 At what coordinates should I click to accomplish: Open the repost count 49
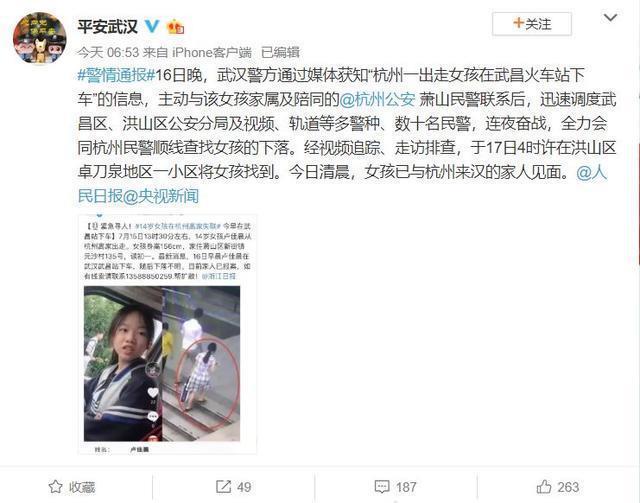tap(244, 487)
